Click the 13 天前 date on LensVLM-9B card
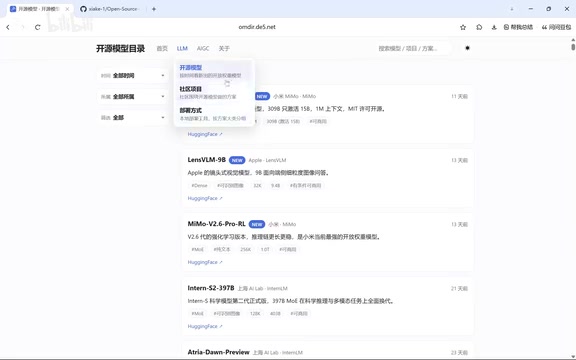Viewport: 576px width, 360px height. point(459,161)
